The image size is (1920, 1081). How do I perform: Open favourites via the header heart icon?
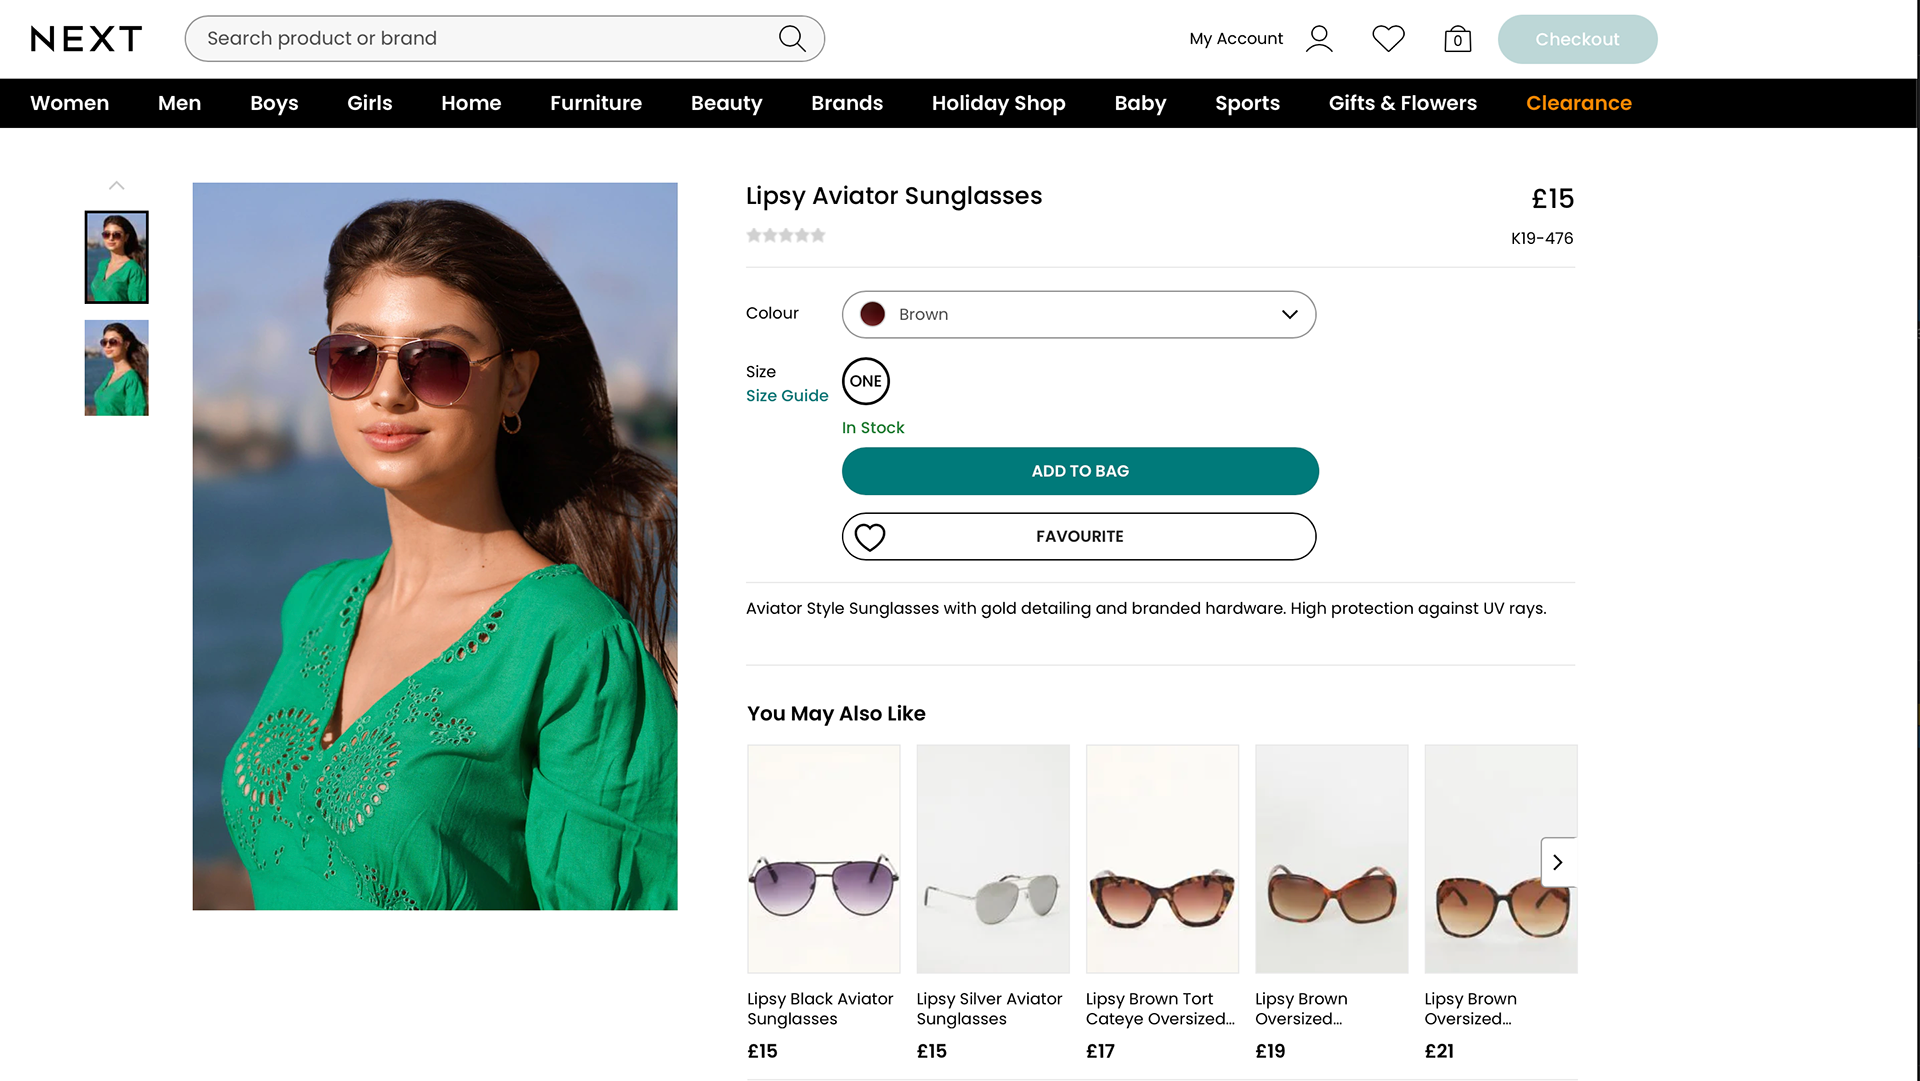point(1388,38)
